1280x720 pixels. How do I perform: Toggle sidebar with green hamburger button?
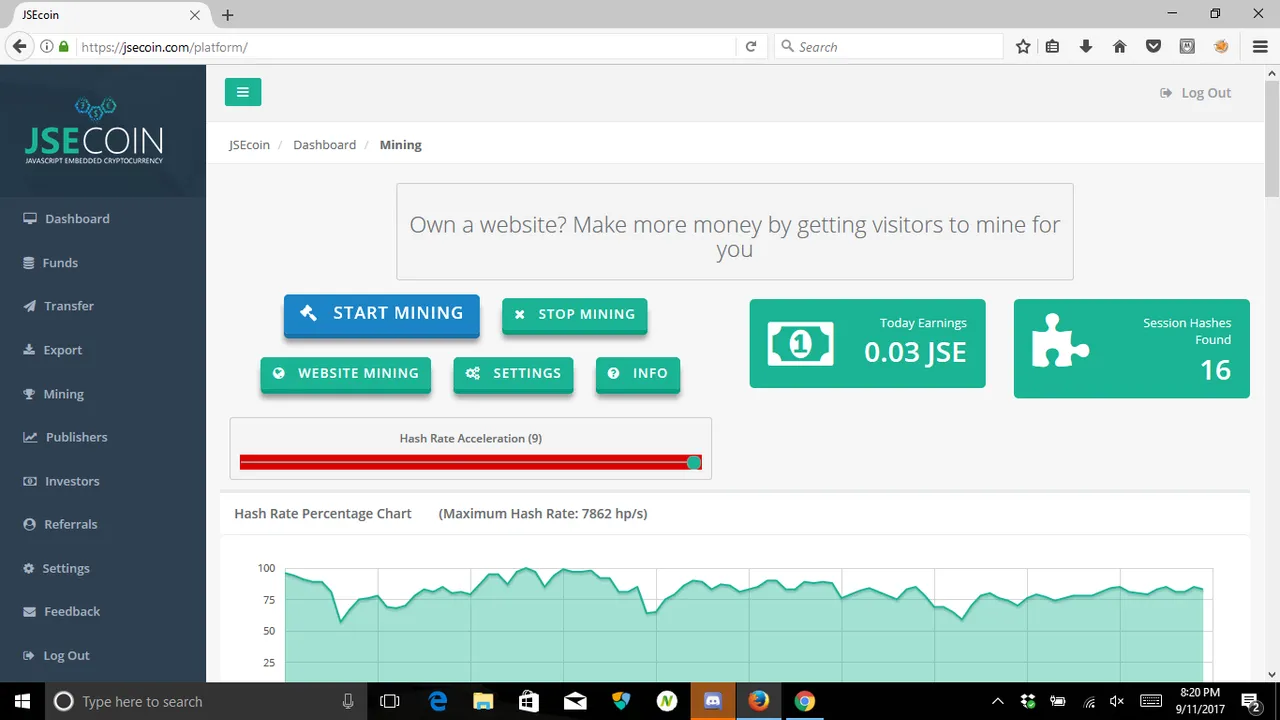tap(243, 92)
